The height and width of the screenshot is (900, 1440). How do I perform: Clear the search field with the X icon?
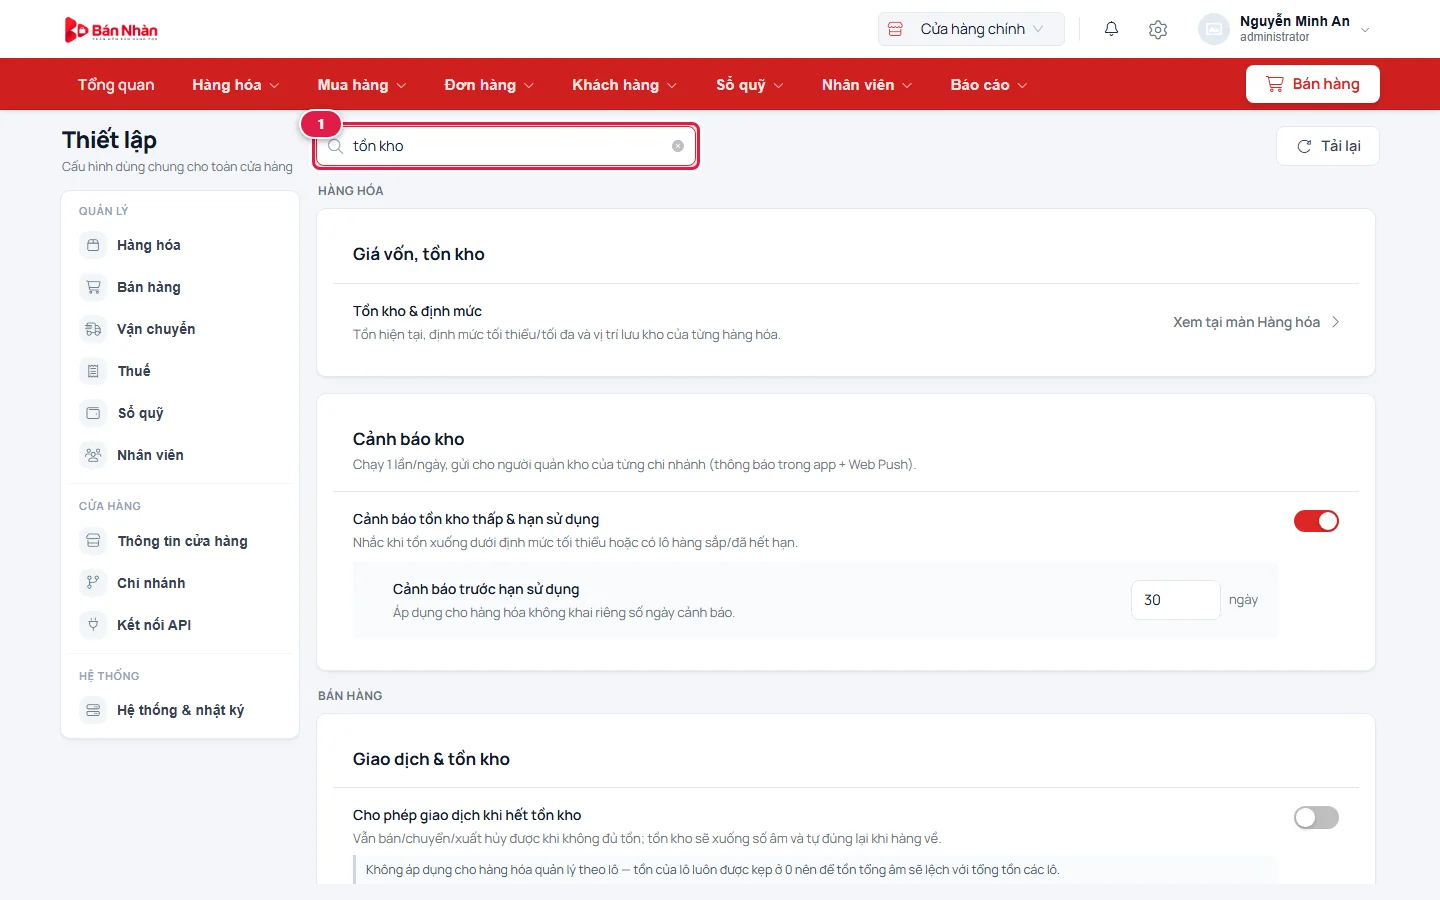click(x=678, y=146)
